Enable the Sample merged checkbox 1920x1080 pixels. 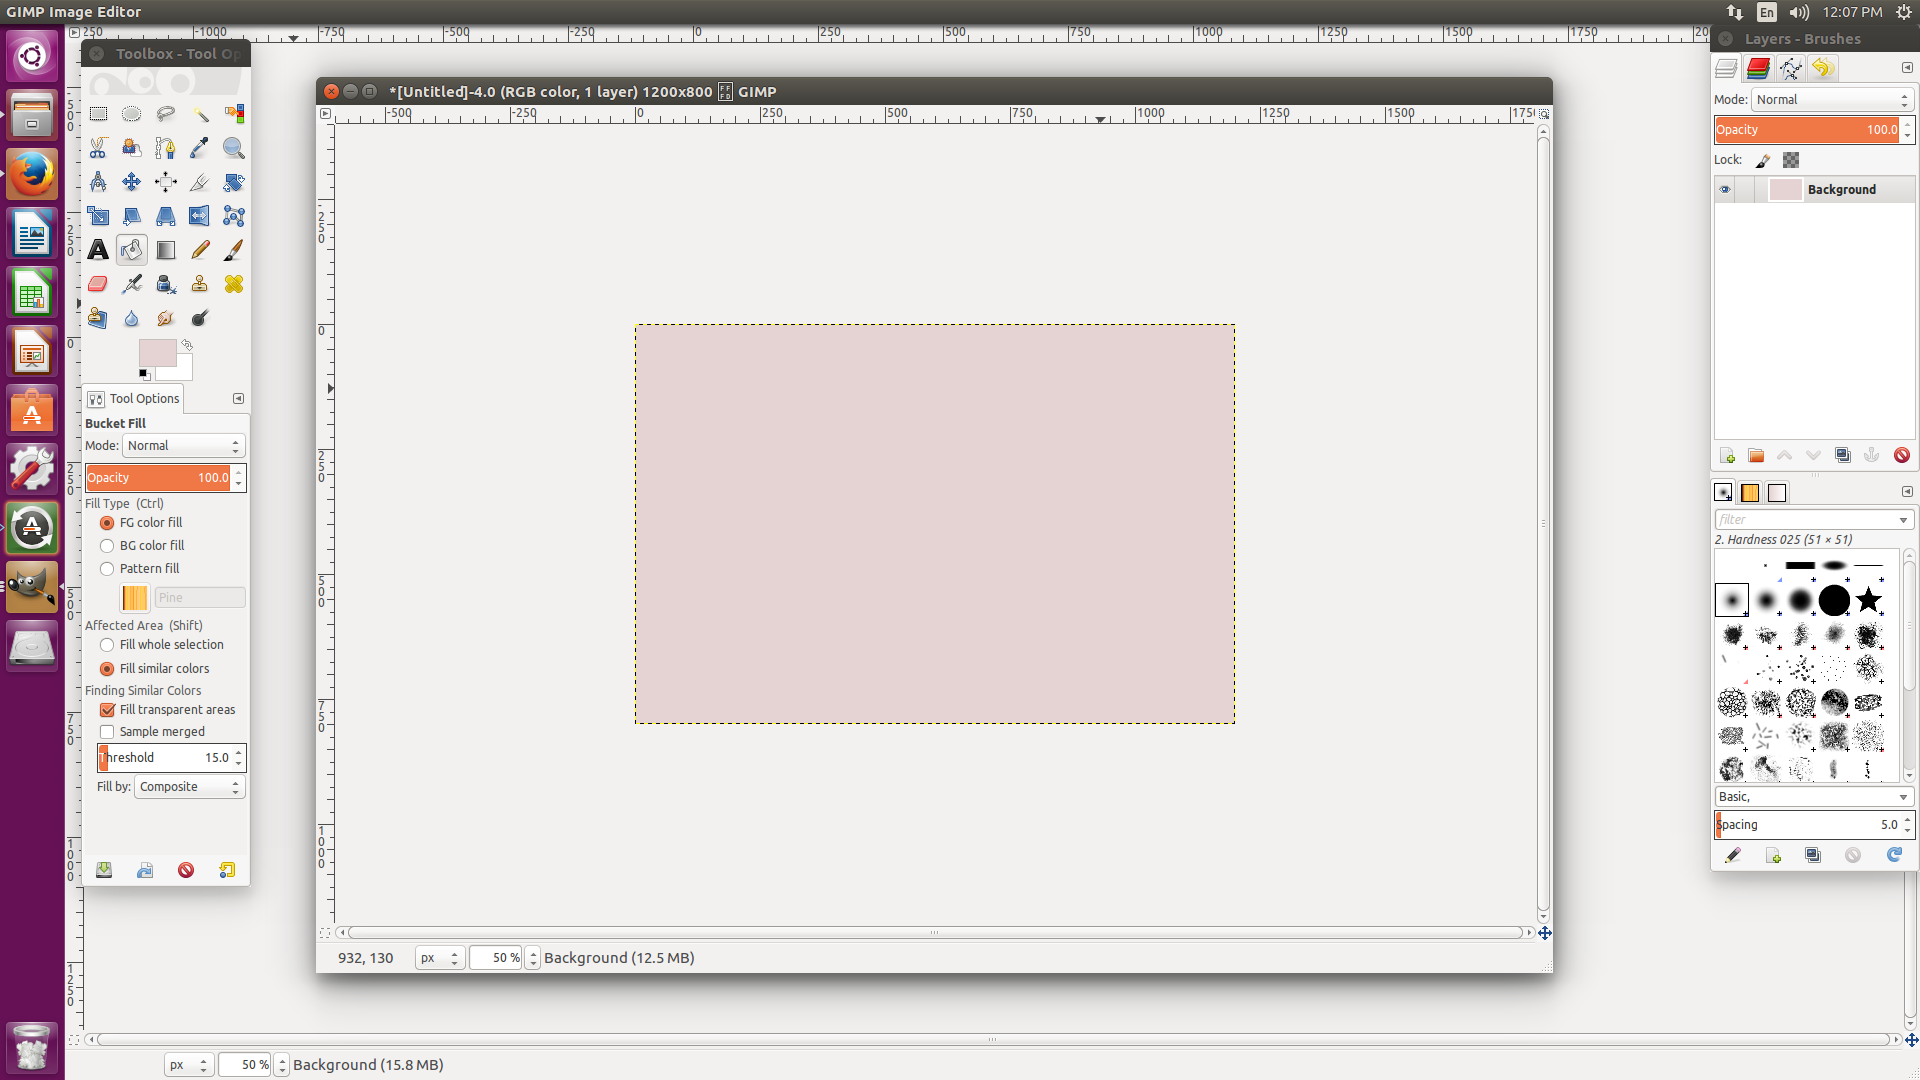pyautogui.click(x=107, y=732)
